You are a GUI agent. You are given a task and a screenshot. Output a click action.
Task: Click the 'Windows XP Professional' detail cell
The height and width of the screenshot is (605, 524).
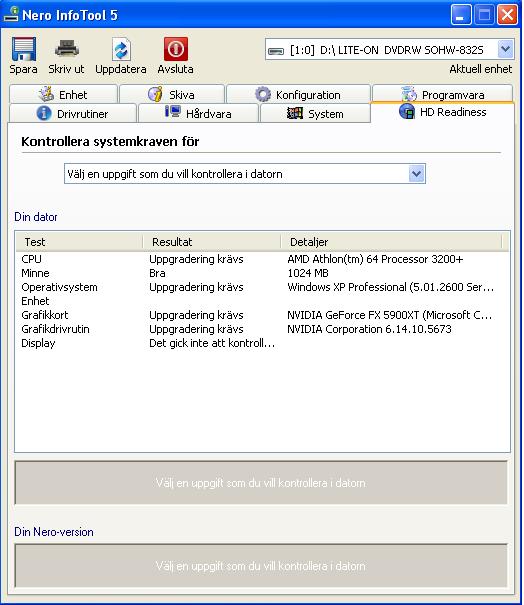pyautogui.click(x=390, y=287)
